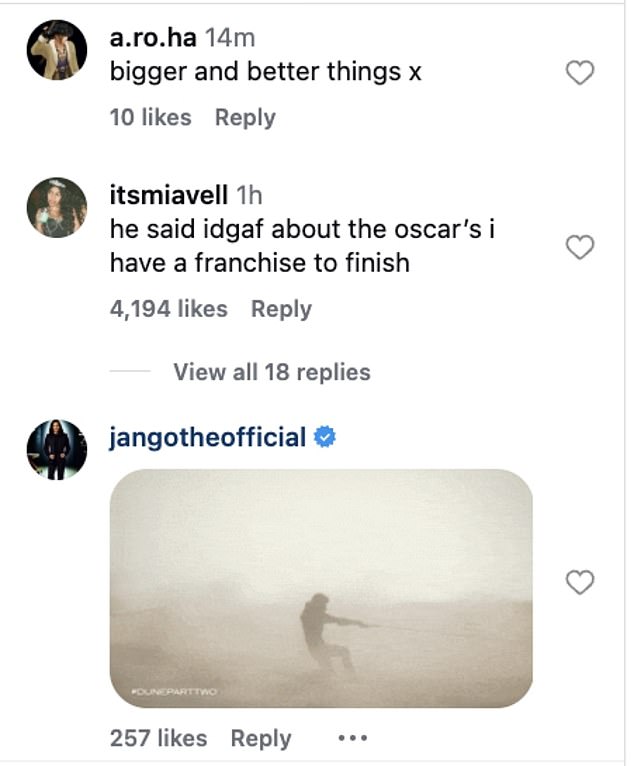This screenshot has height=766, width=634.
Task: Reply to a.ro.ha's comment
Action: (245, 117)
